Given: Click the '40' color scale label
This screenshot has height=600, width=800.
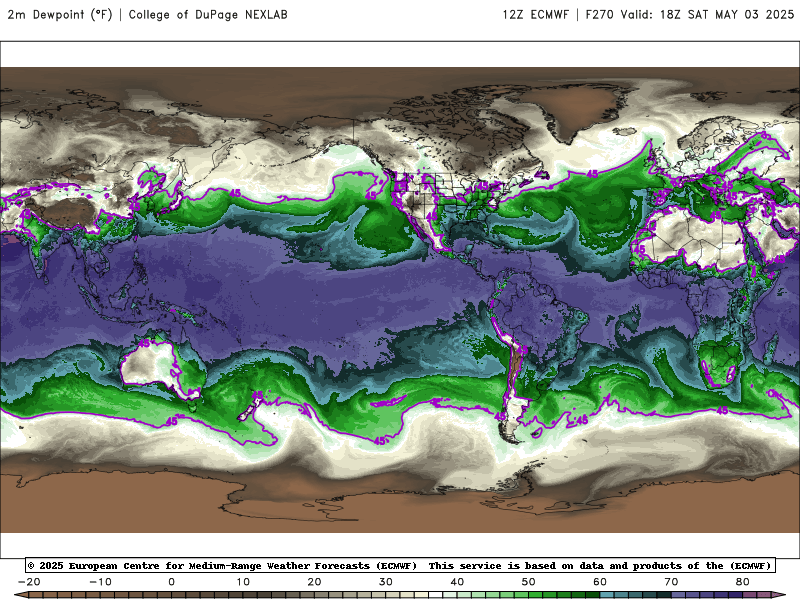Looking at the screenshot, I should [457, 582].
